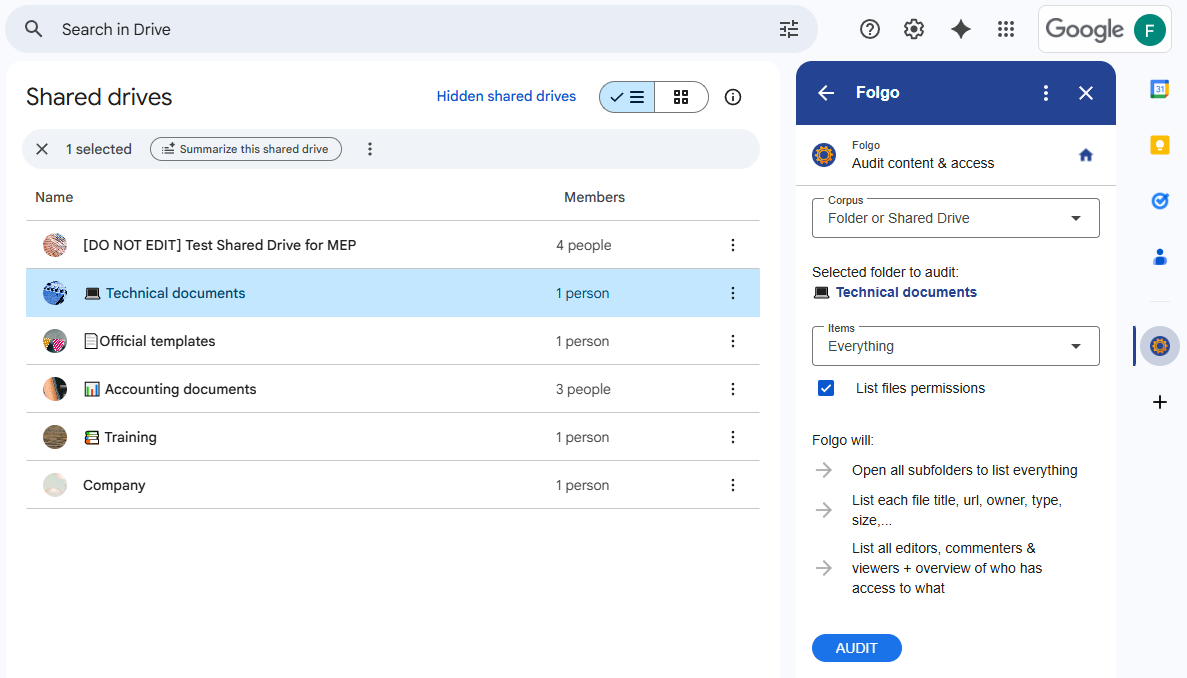Open Contacts in side panel
Viewport: 1187px width, 678px height.
[x=1159, y=257]
